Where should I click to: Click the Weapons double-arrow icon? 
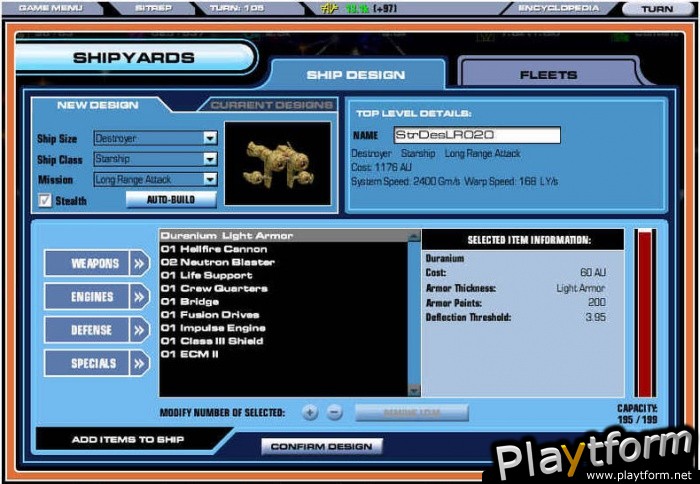(x=139, y=263)
